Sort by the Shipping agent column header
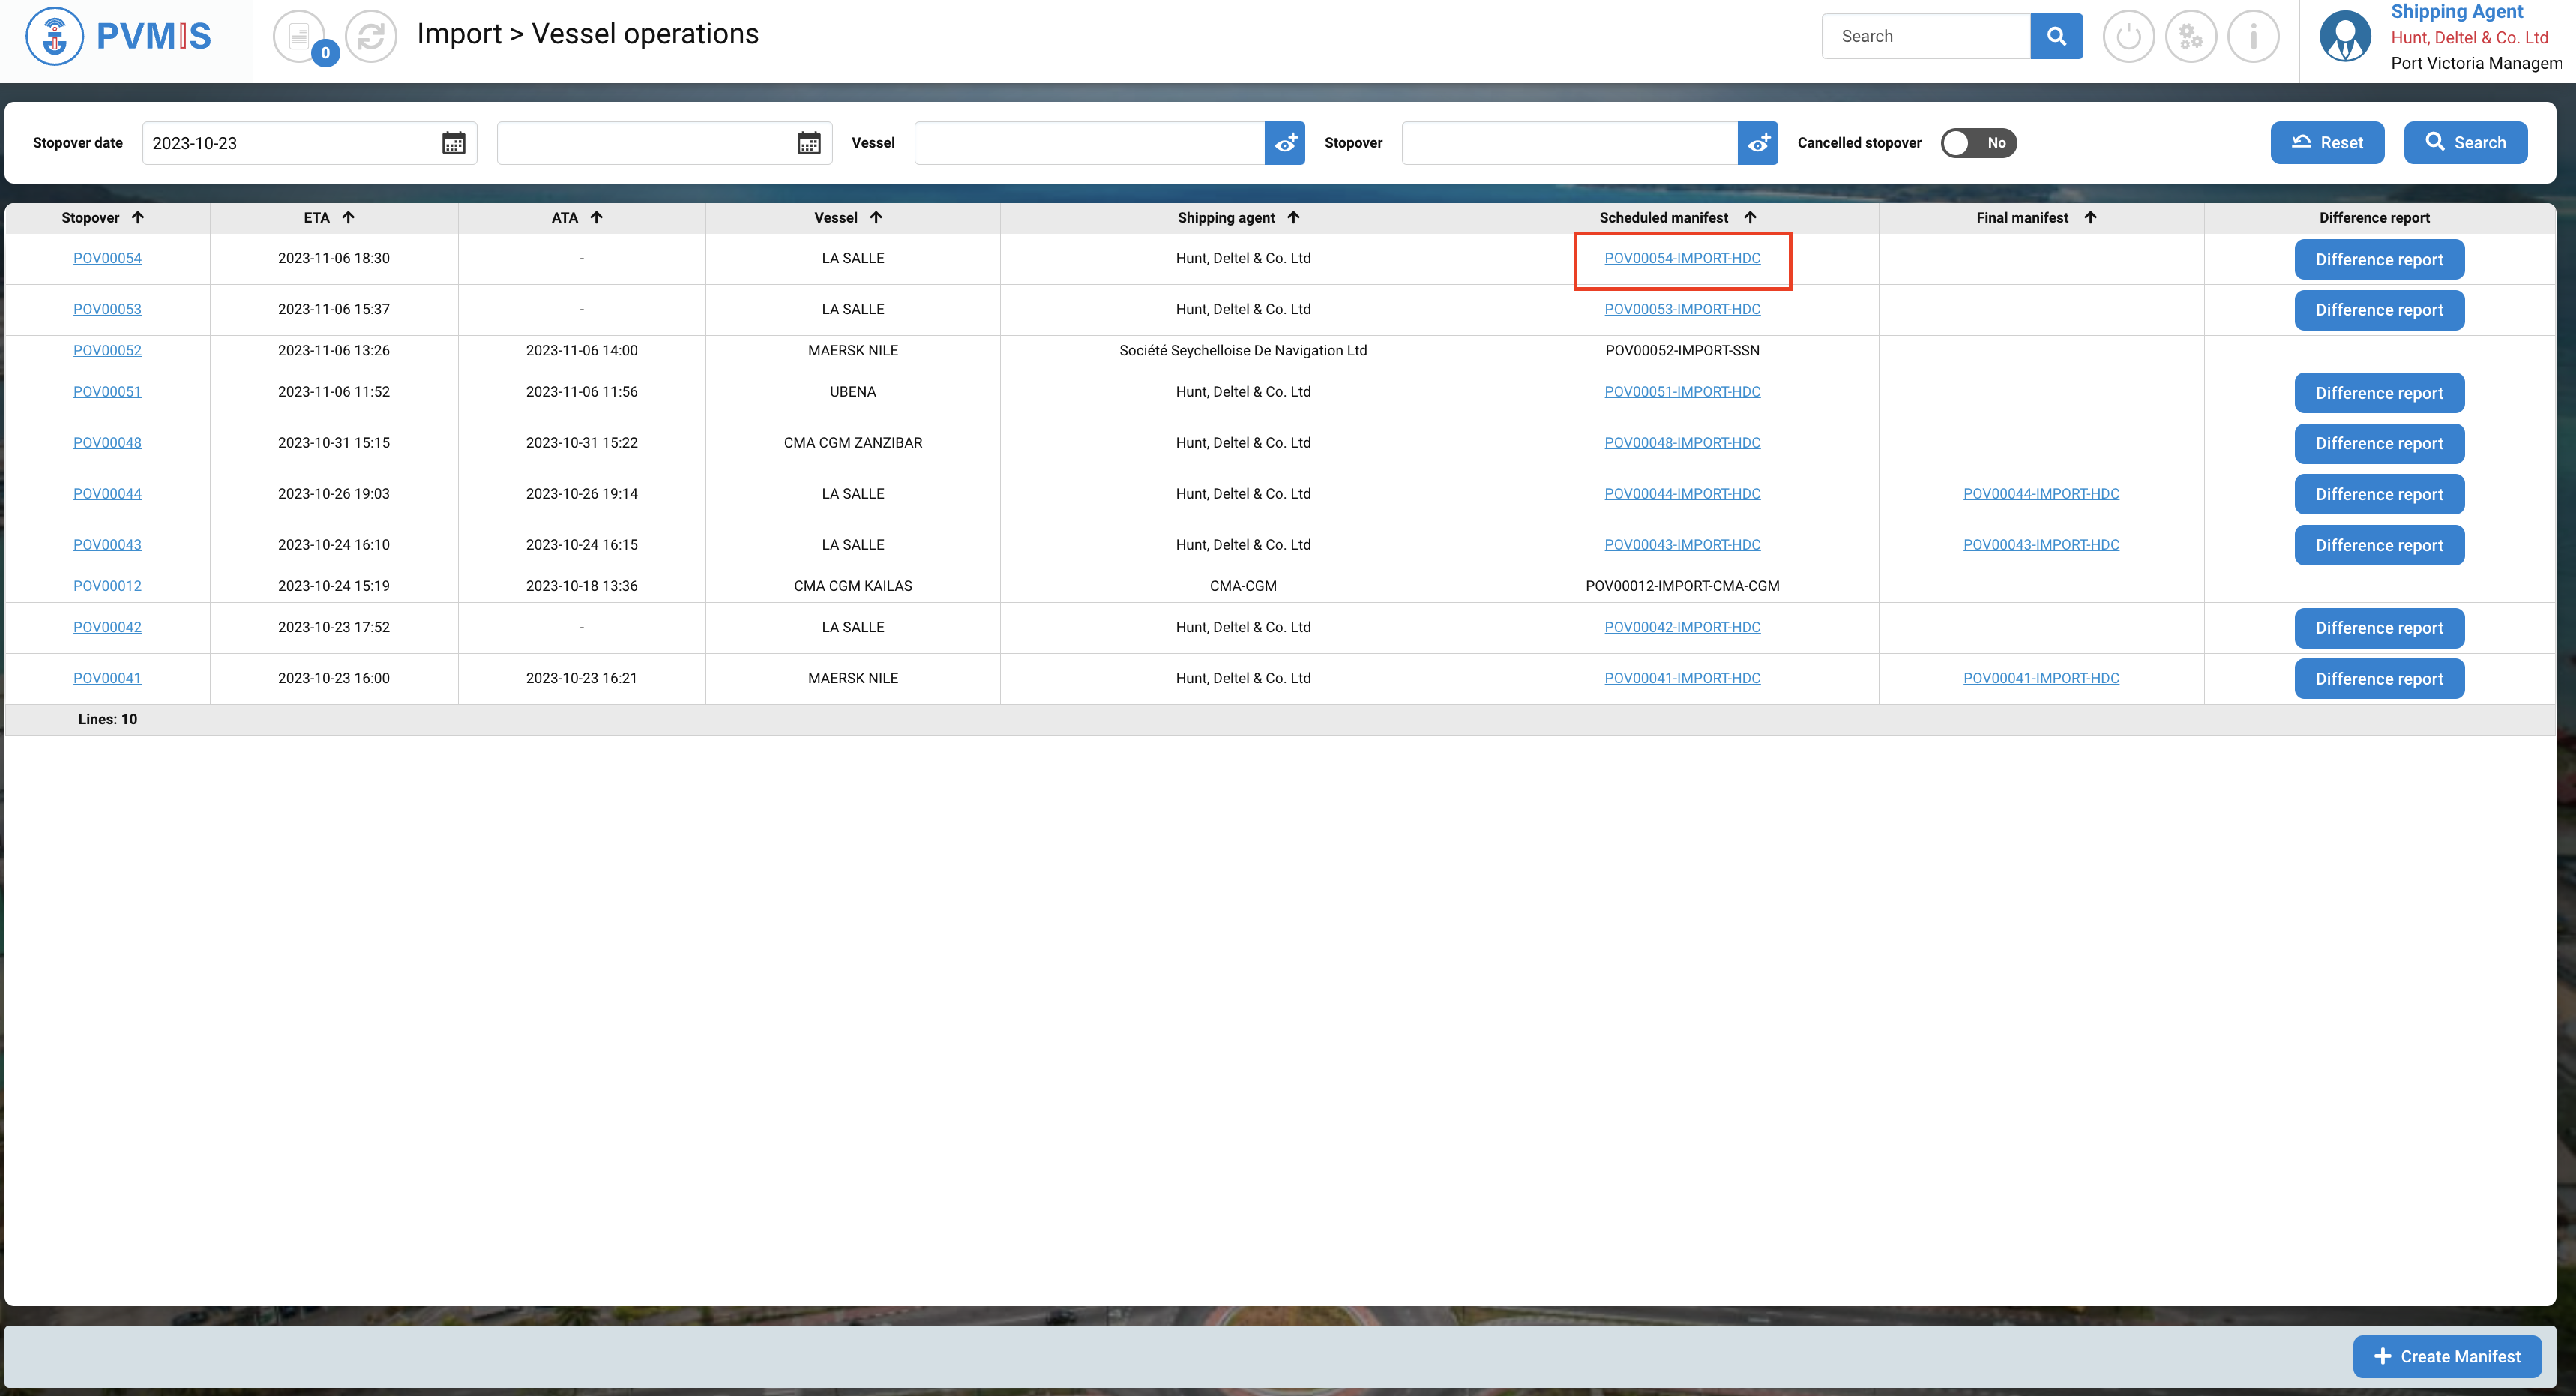This screenshot has width=2576, height=1396. pyautogui.click(x=1226, y=218)
